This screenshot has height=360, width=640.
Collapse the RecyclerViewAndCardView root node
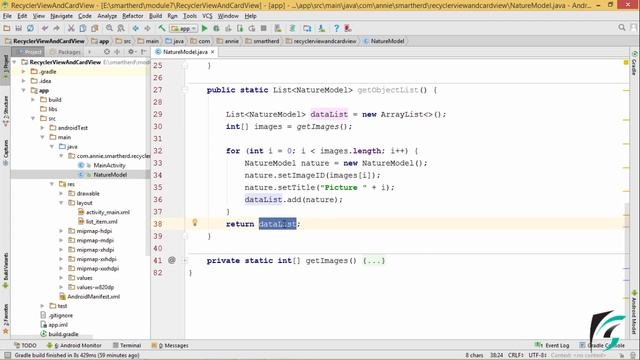pyautogui.click(x=15, y=62)
